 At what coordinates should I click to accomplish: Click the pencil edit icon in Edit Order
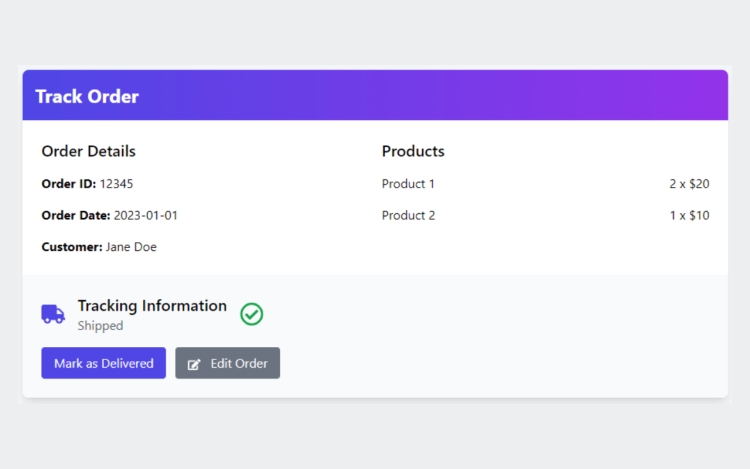(x=194, y=364)
